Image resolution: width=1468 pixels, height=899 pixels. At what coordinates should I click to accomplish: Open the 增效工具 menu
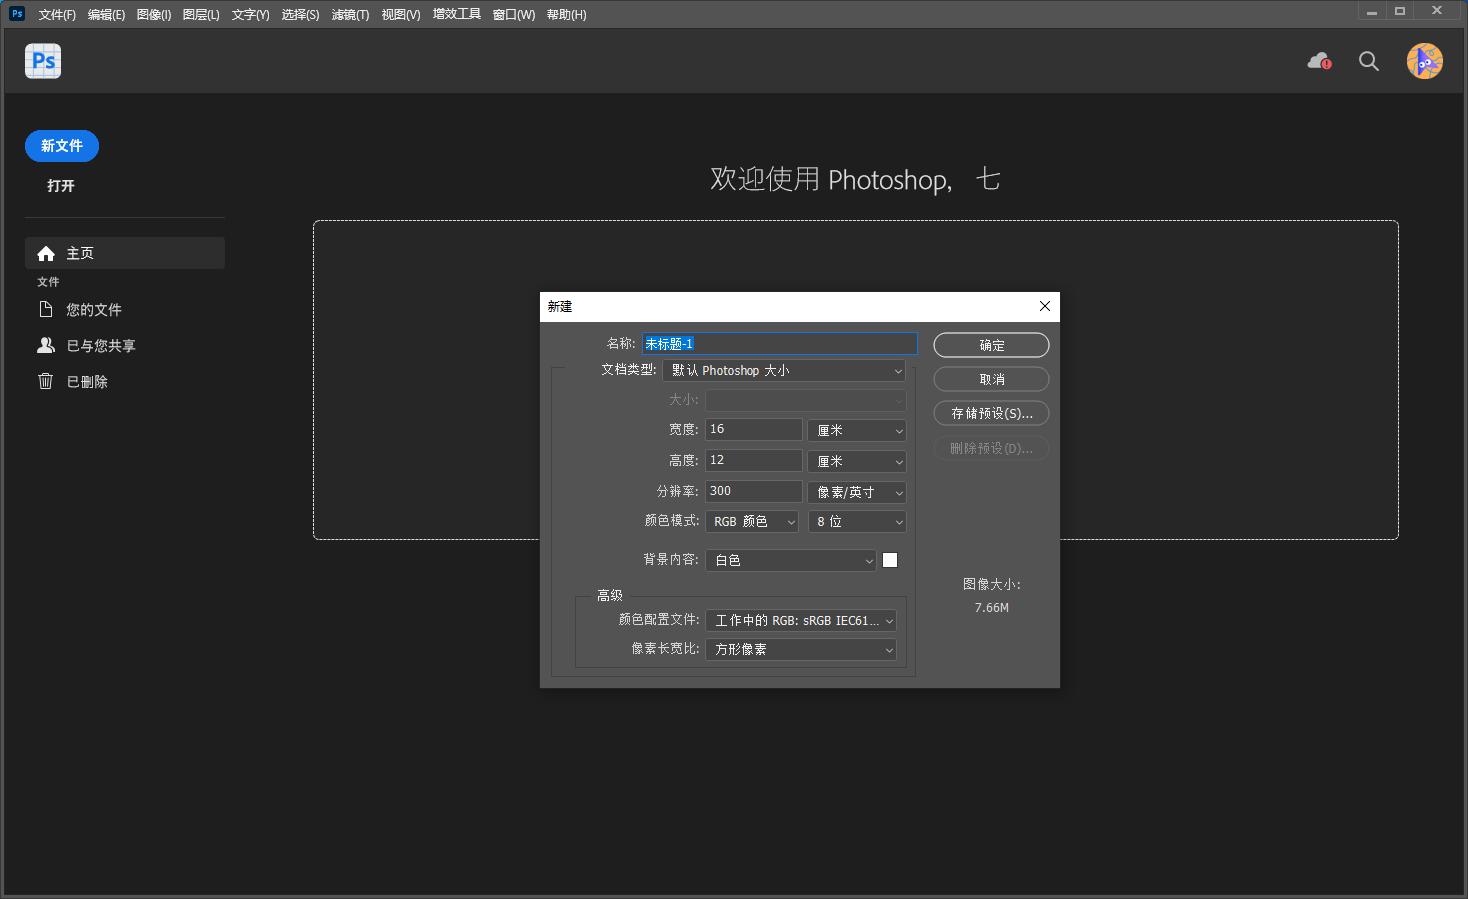coord(457,15)
